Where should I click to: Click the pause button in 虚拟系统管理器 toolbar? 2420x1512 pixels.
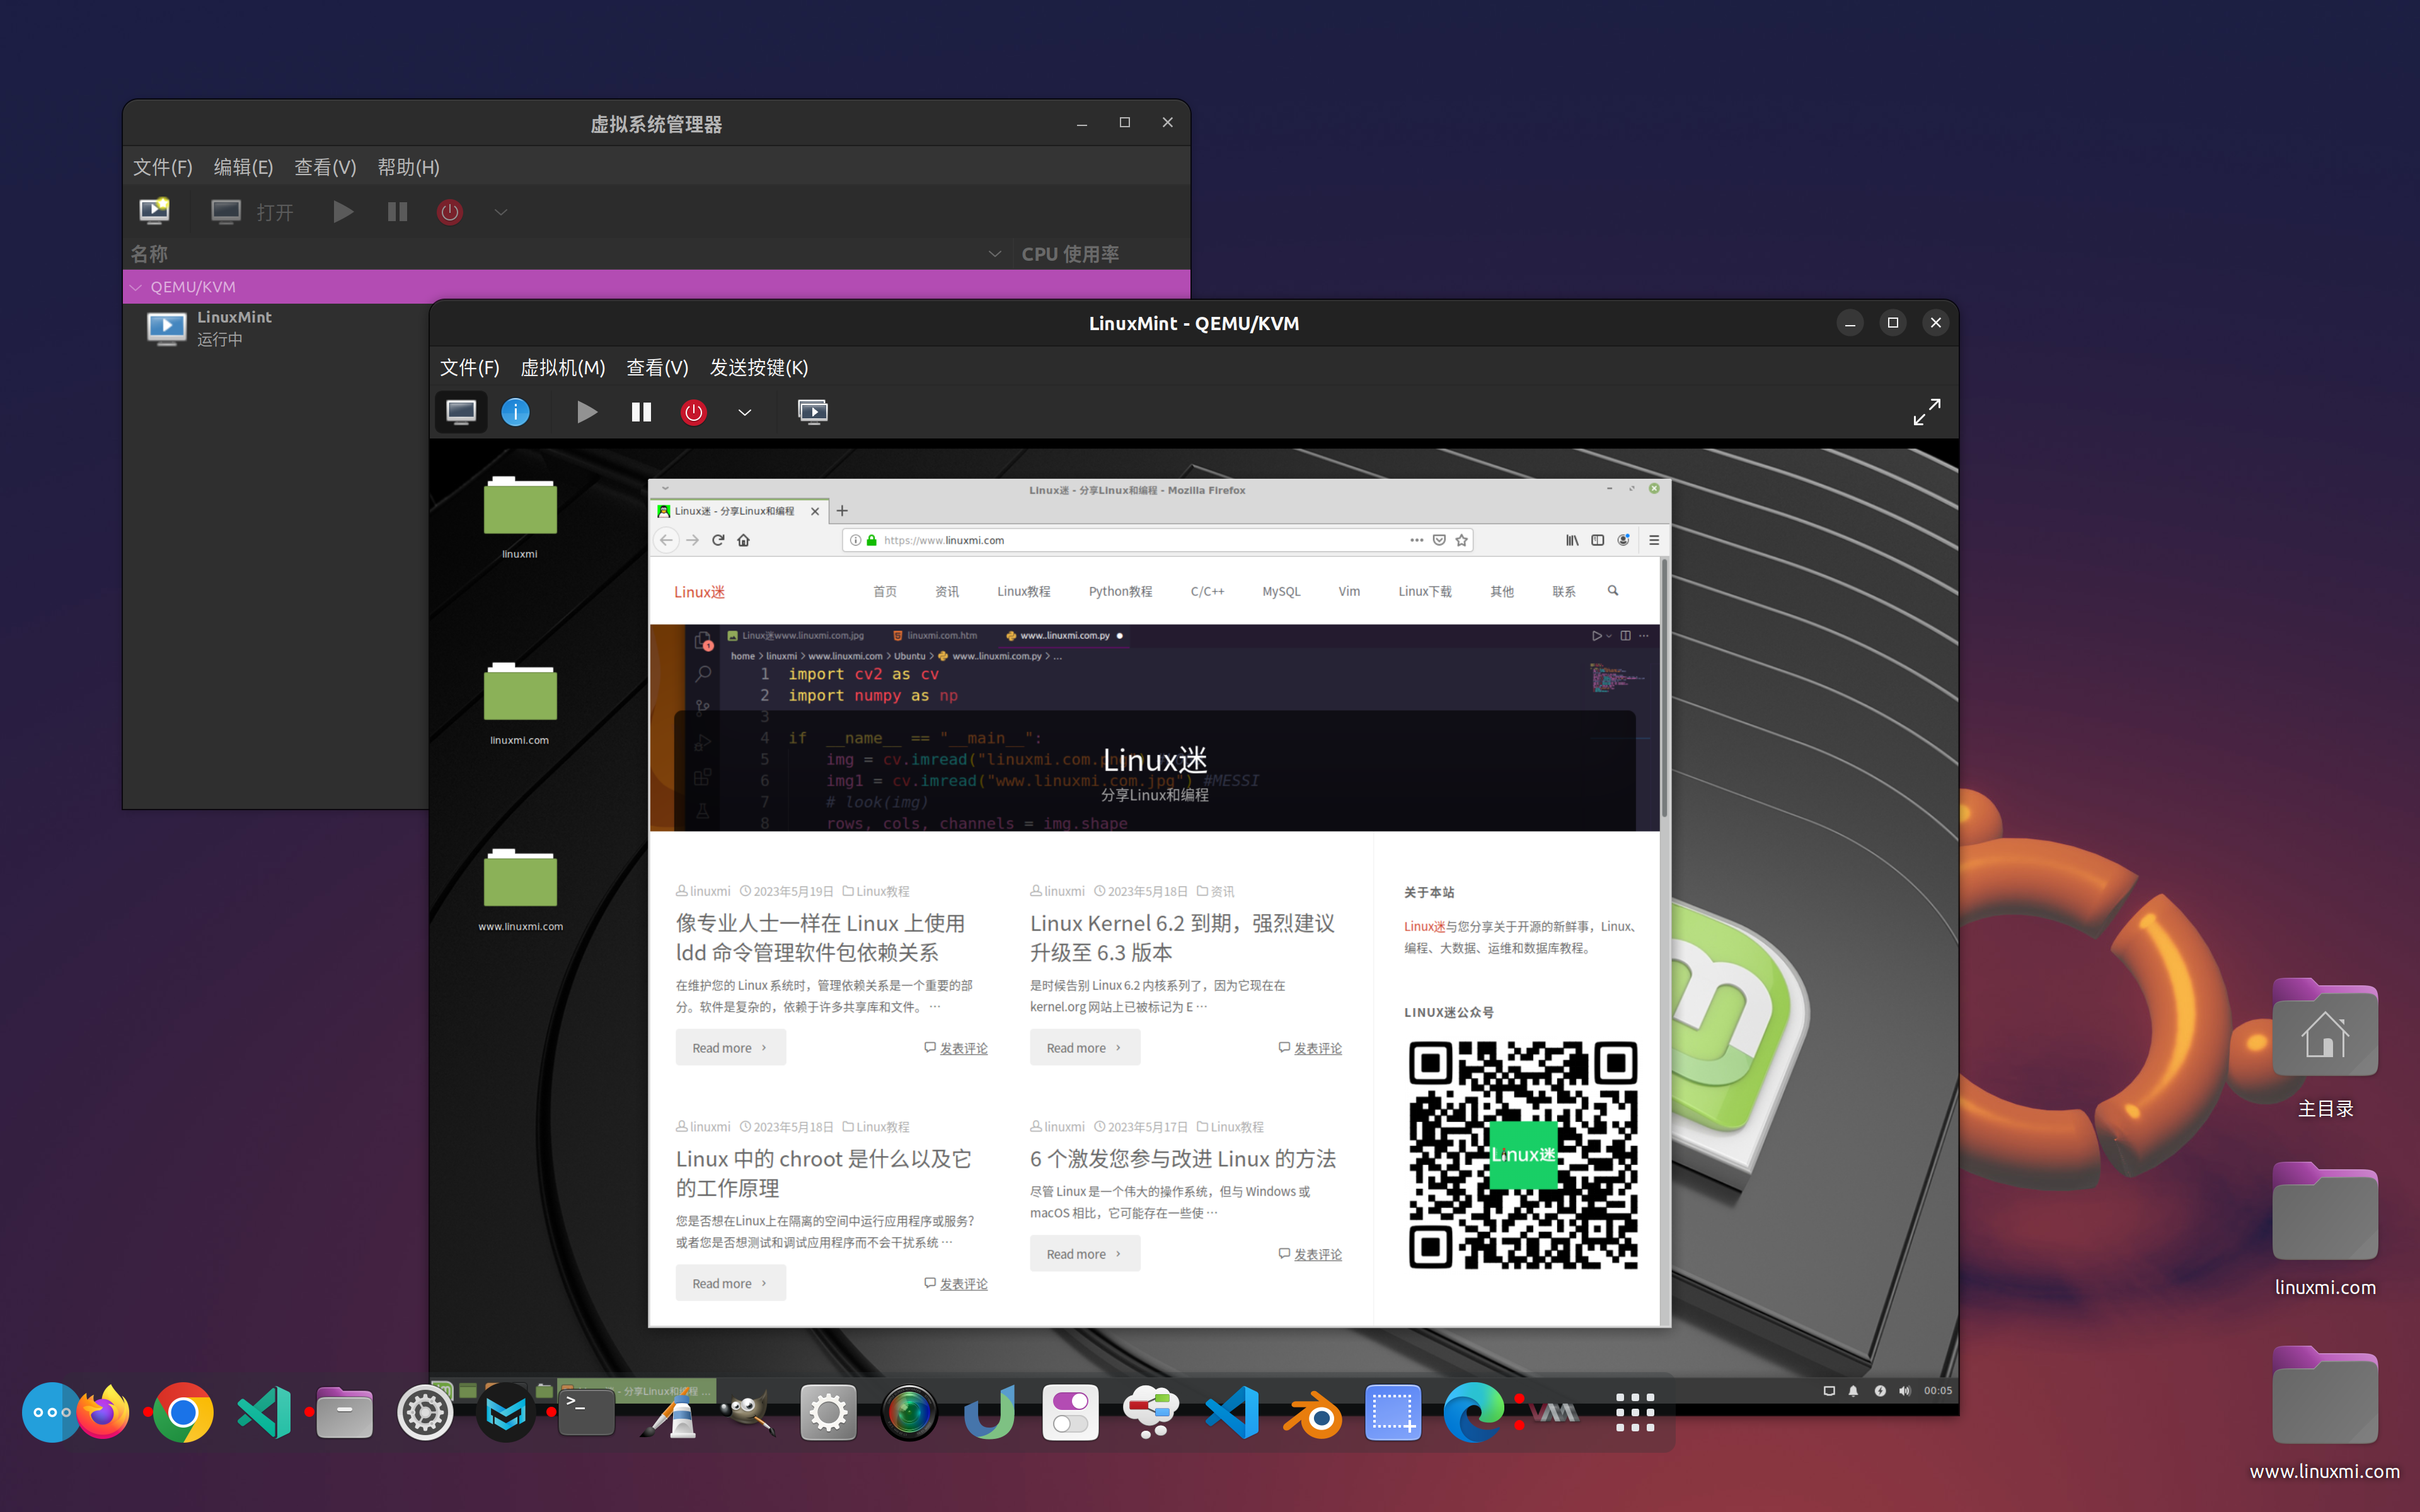pos(397,212)
